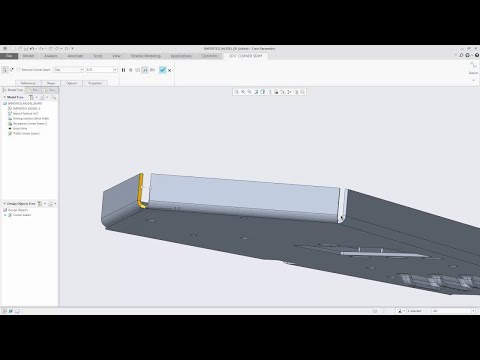Collapse the Model Tree header arrow
This screenshot has width=480, height=360.
[5, 97]
